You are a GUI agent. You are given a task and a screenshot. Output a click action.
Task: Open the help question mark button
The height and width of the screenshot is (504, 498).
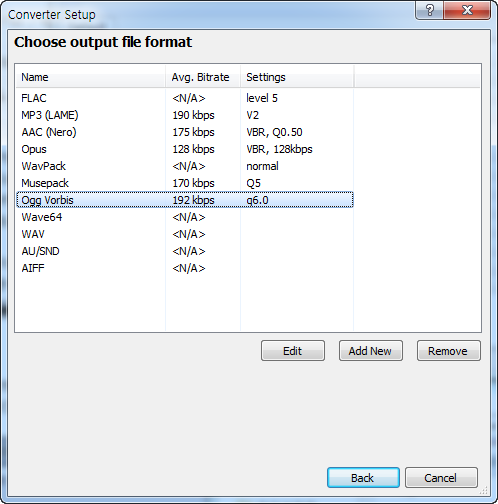430,10
